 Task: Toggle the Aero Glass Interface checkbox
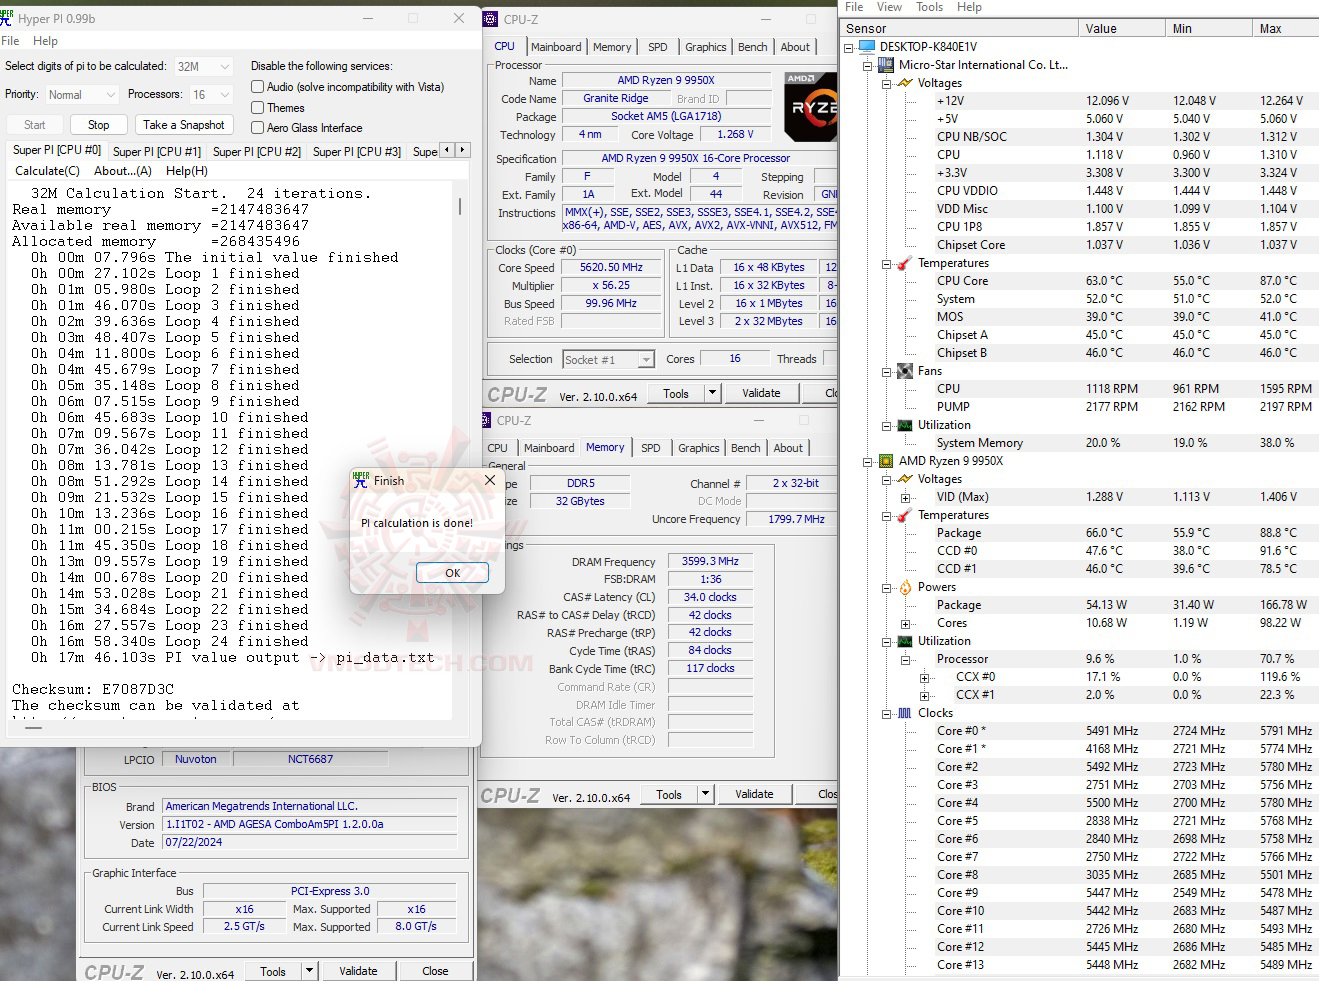click(x=258, y=128)
